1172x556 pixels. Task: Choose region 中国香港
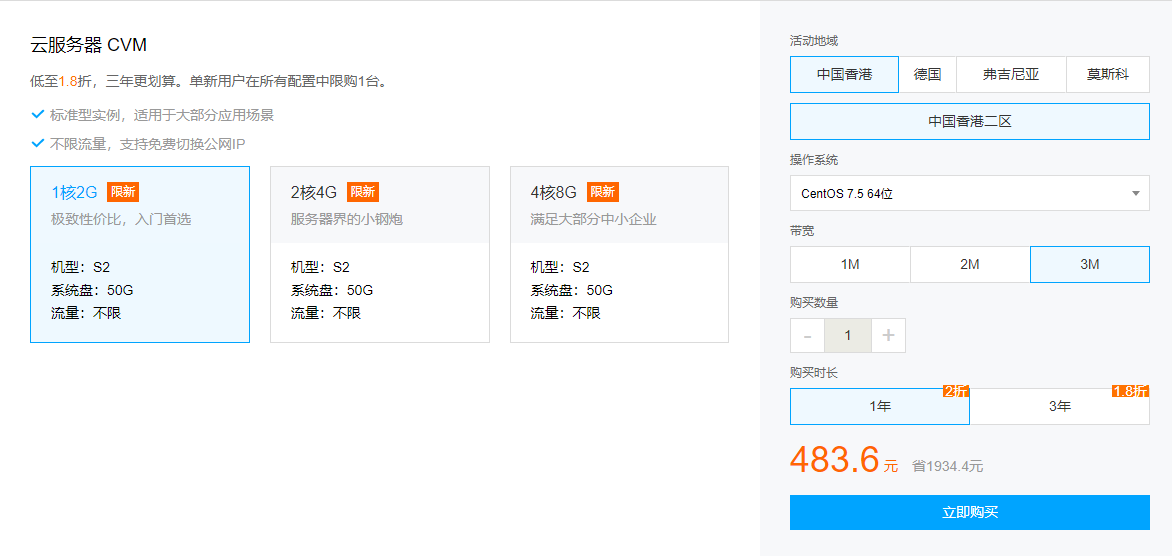point(845,75)
